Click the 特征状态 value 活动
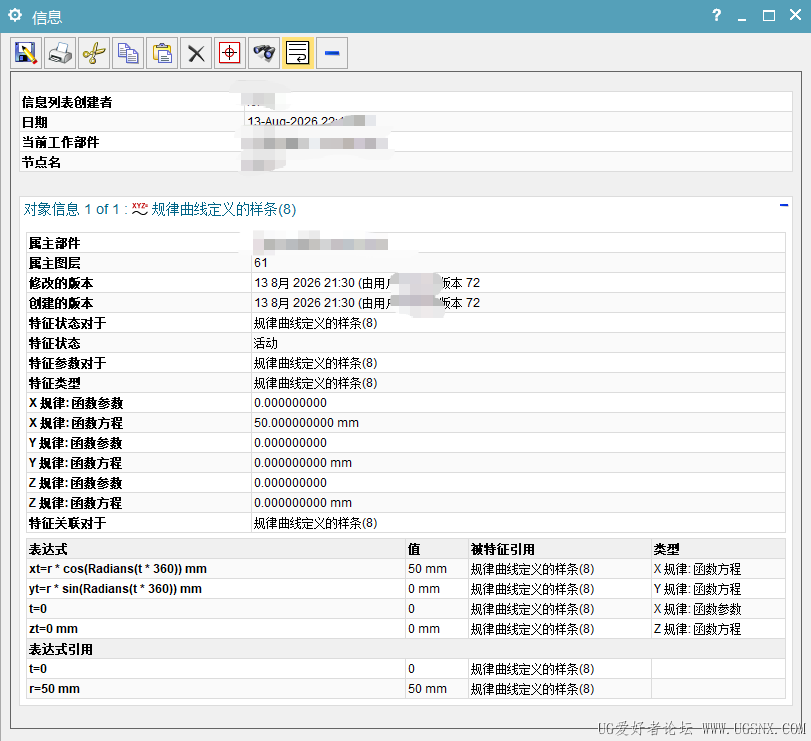The image size is (811, 741). [266, 343]
